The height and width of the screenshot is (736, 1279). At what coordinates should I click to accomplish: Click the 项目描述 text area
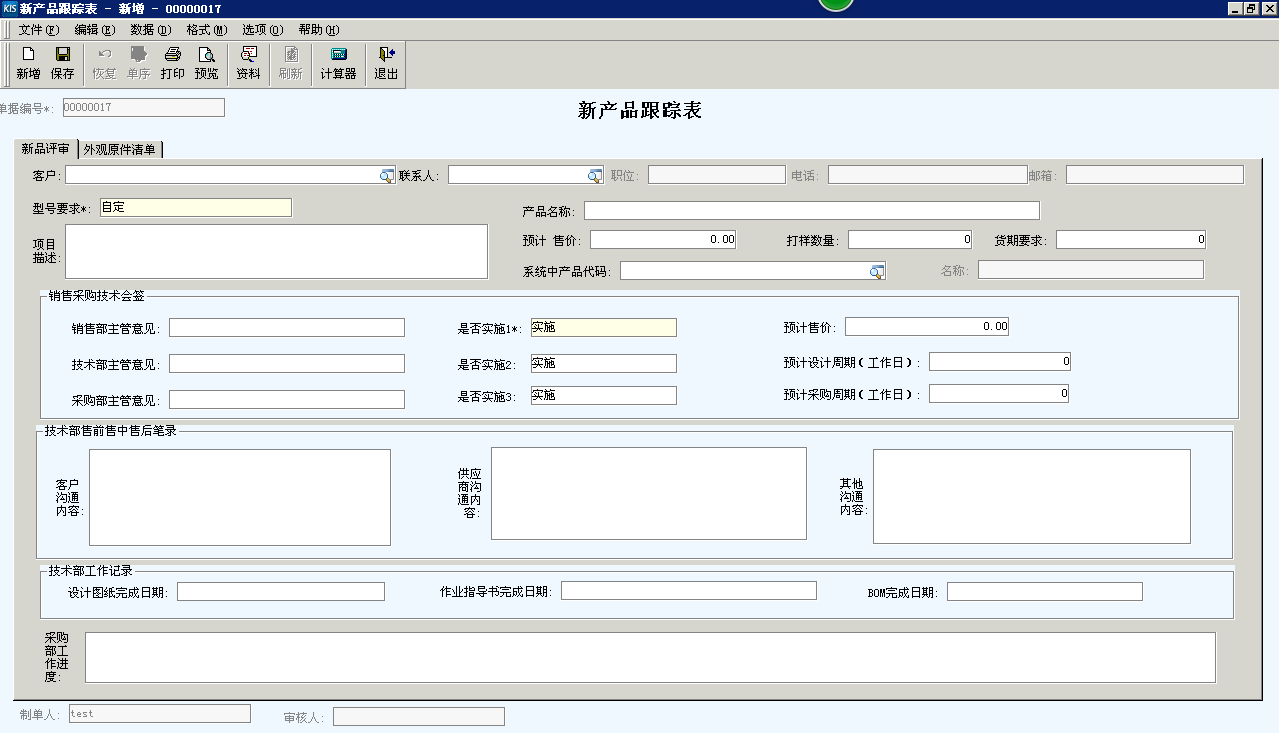[276, 251]
